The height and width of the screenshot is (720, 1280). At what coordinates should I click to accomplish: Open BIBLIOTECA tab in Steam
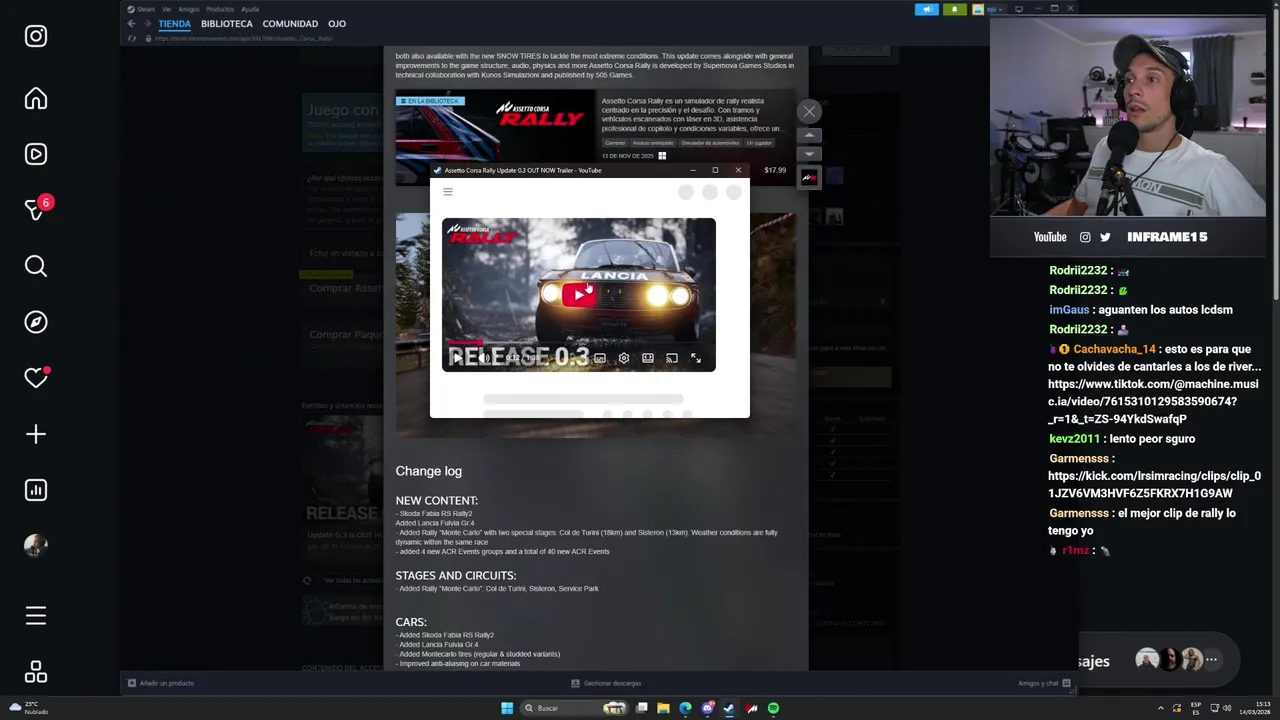coord(226,23)
